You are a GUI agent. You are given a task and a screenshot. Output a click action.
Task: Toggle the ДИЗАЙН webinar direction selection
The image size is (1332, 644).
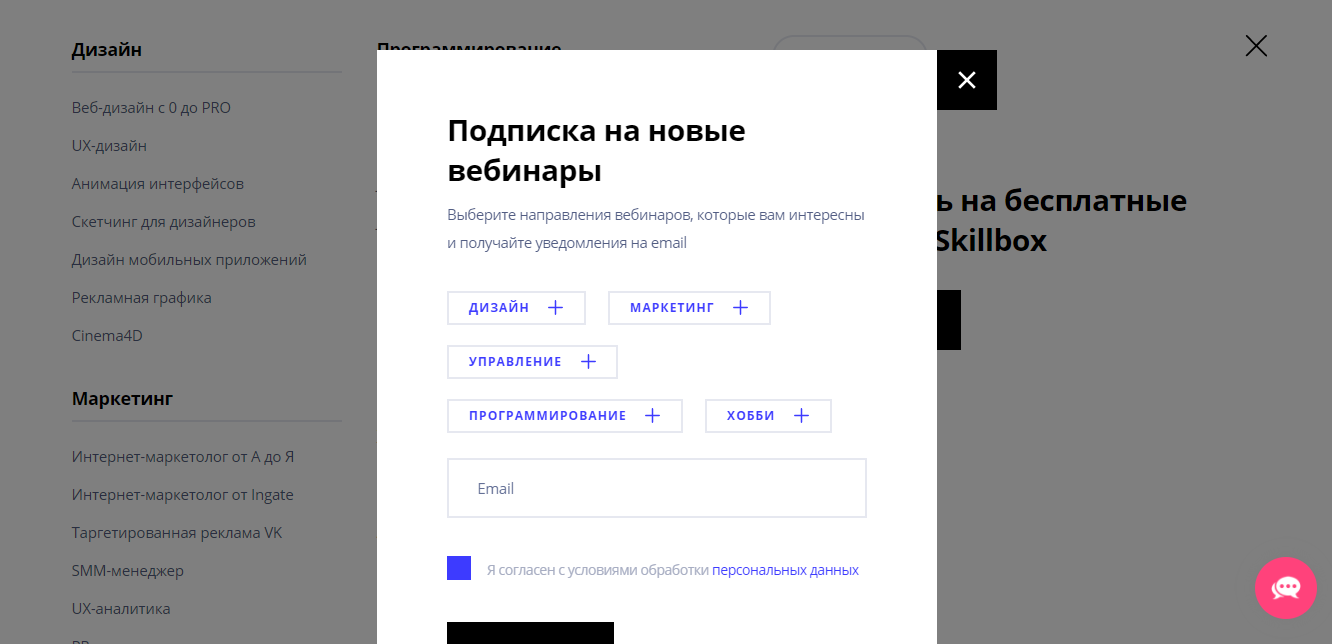pos(516,307)
